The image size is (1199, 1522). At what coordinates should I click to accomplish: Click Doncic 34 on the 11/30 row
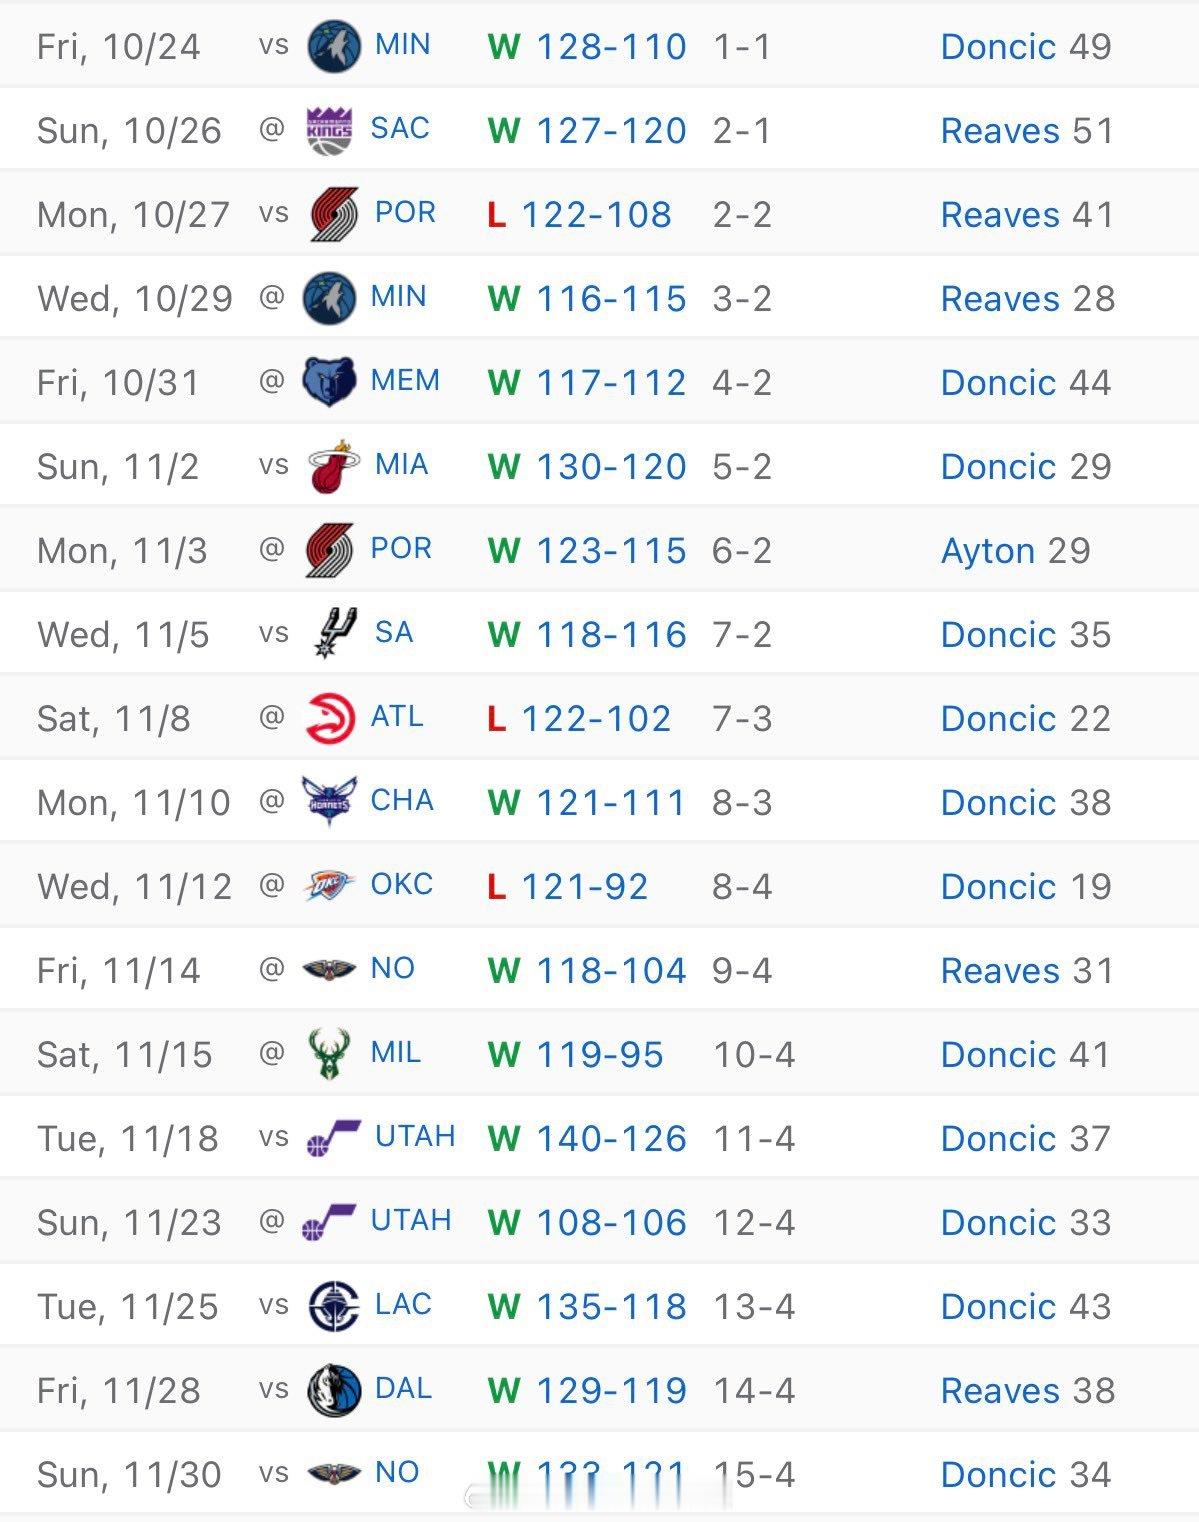click(x=1026, y=1474)
